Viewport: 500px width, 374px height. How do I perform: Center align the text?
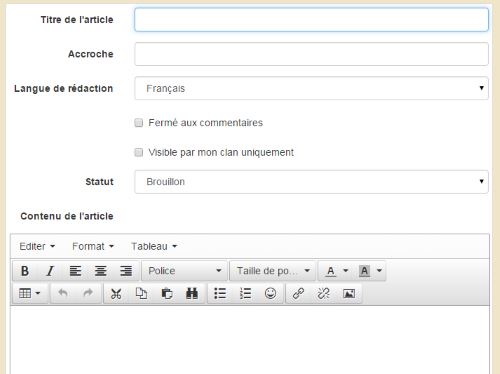pos(100,271)
